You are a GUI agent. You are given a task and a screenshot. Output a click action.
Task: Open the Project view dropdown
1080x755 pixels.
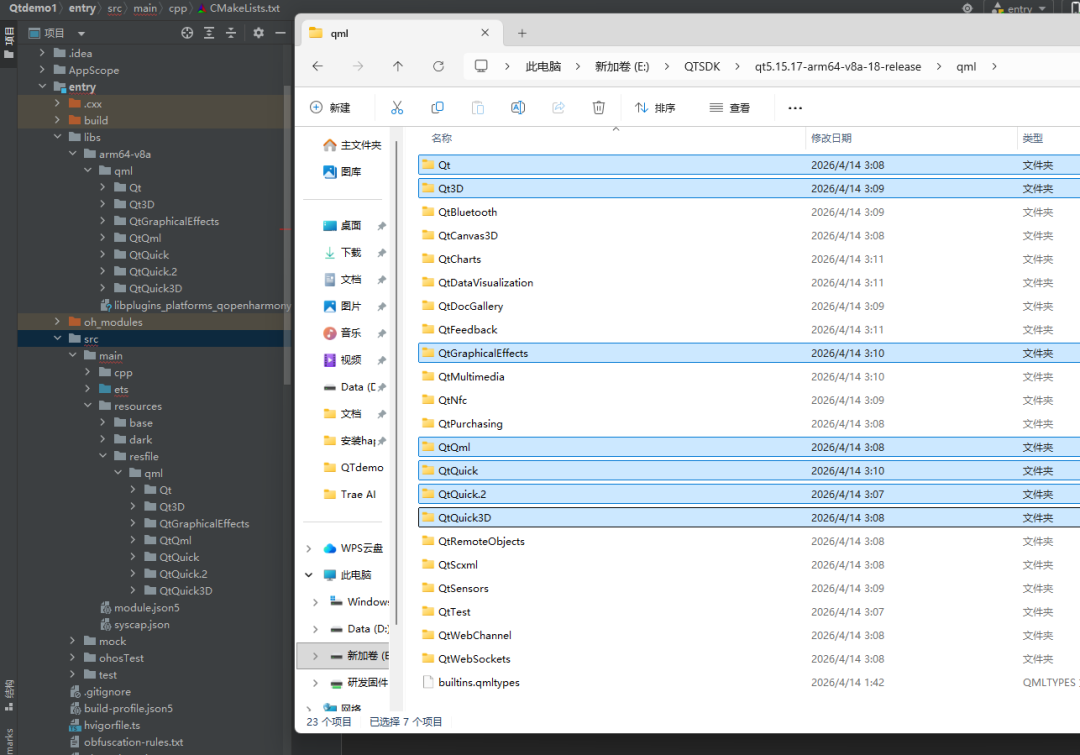click(81, 33)
